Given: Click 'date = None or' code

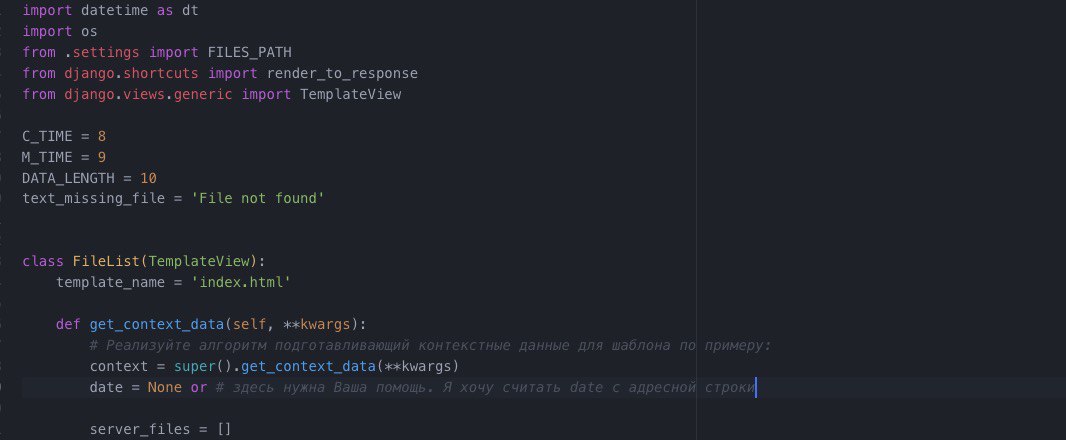Looking at the screenshot, I should pos(148,388).
